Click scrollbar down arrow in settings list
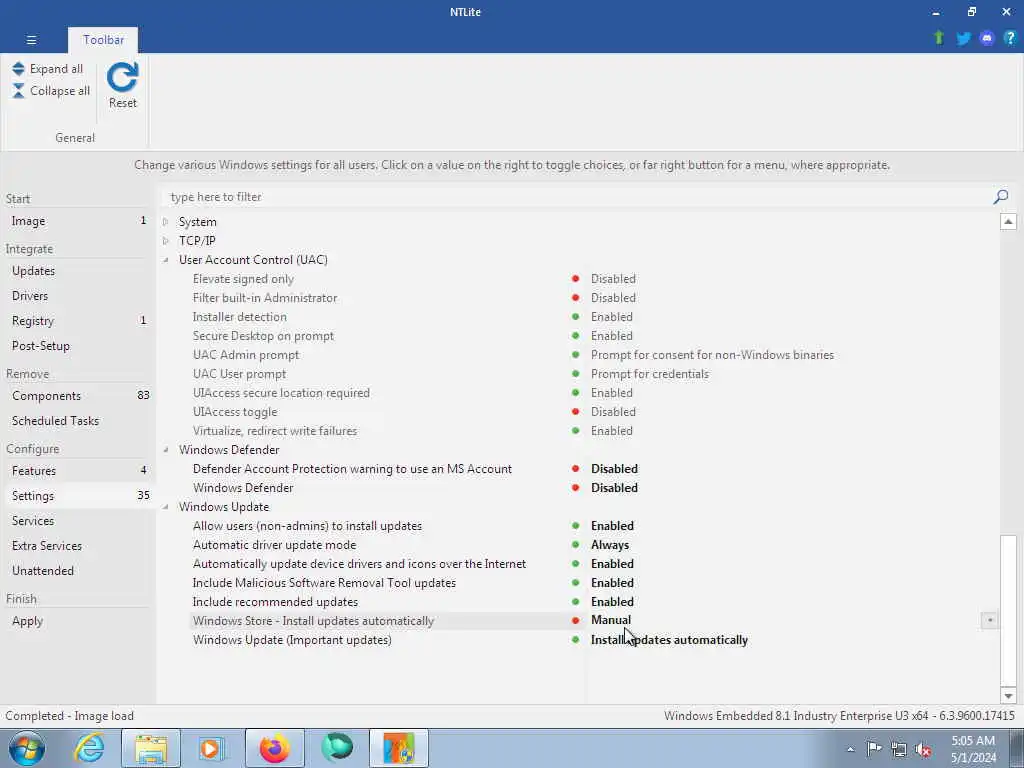The height and width of the screenshot is (768, 1024). click(x=1008, y=696)
